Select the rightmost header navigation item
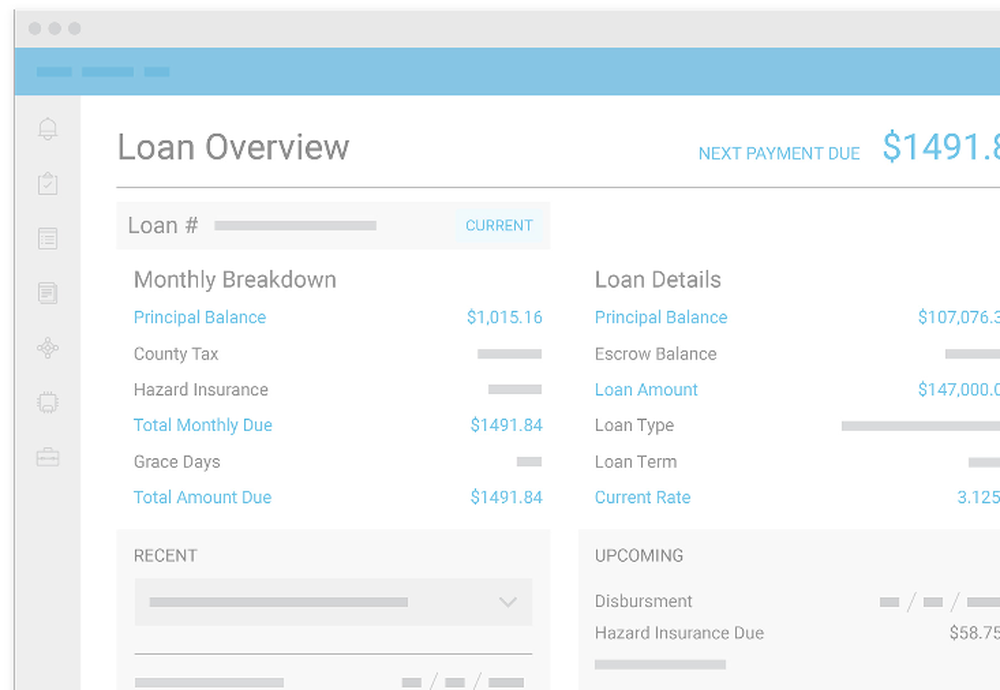The height and width of the screenshot is (690, 1000). click(x=156, y=71)
